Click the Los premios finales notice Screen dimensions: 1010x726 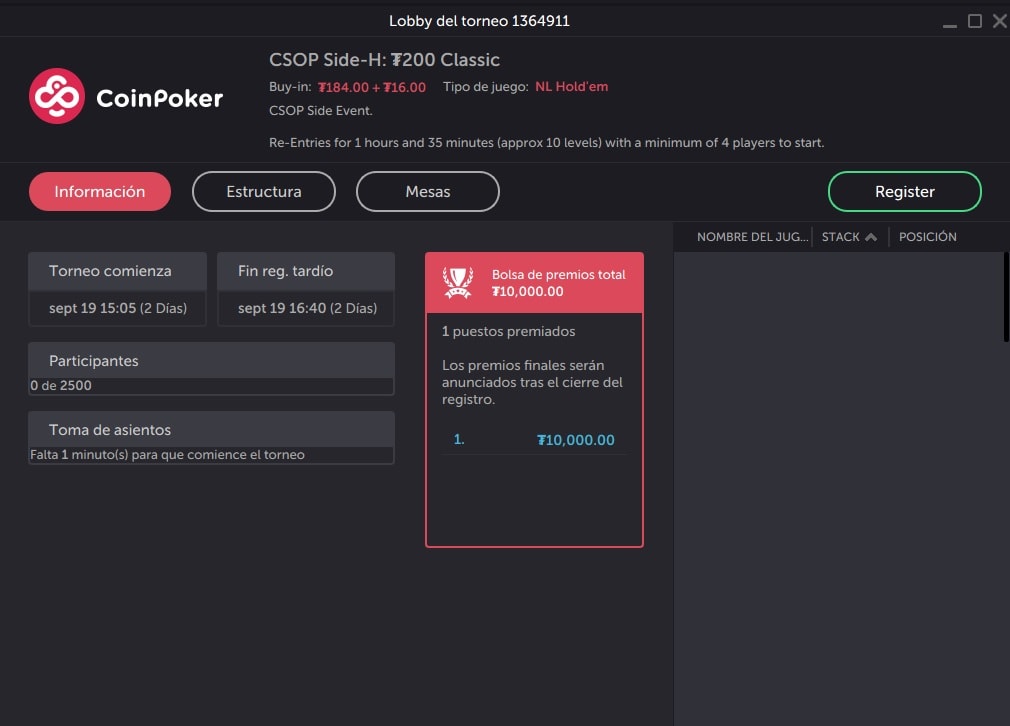[x=532, y=382]
